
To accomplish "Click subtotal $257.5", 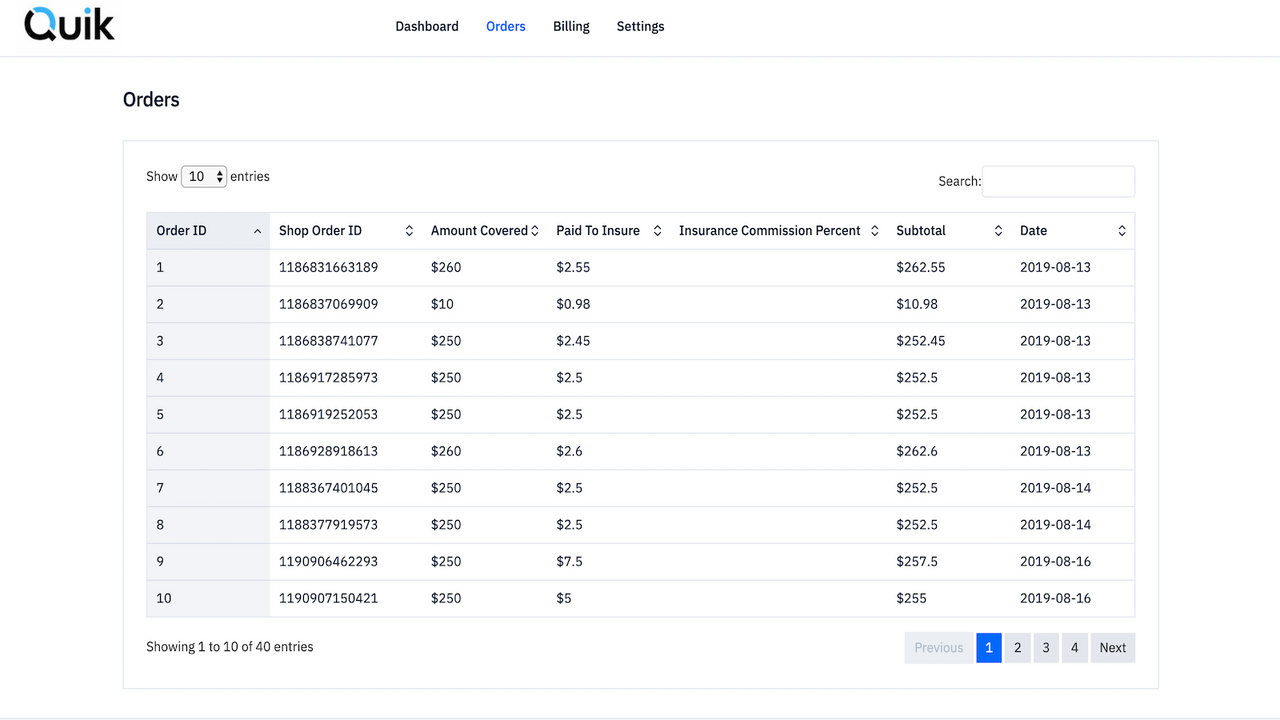I will point(917,561).
